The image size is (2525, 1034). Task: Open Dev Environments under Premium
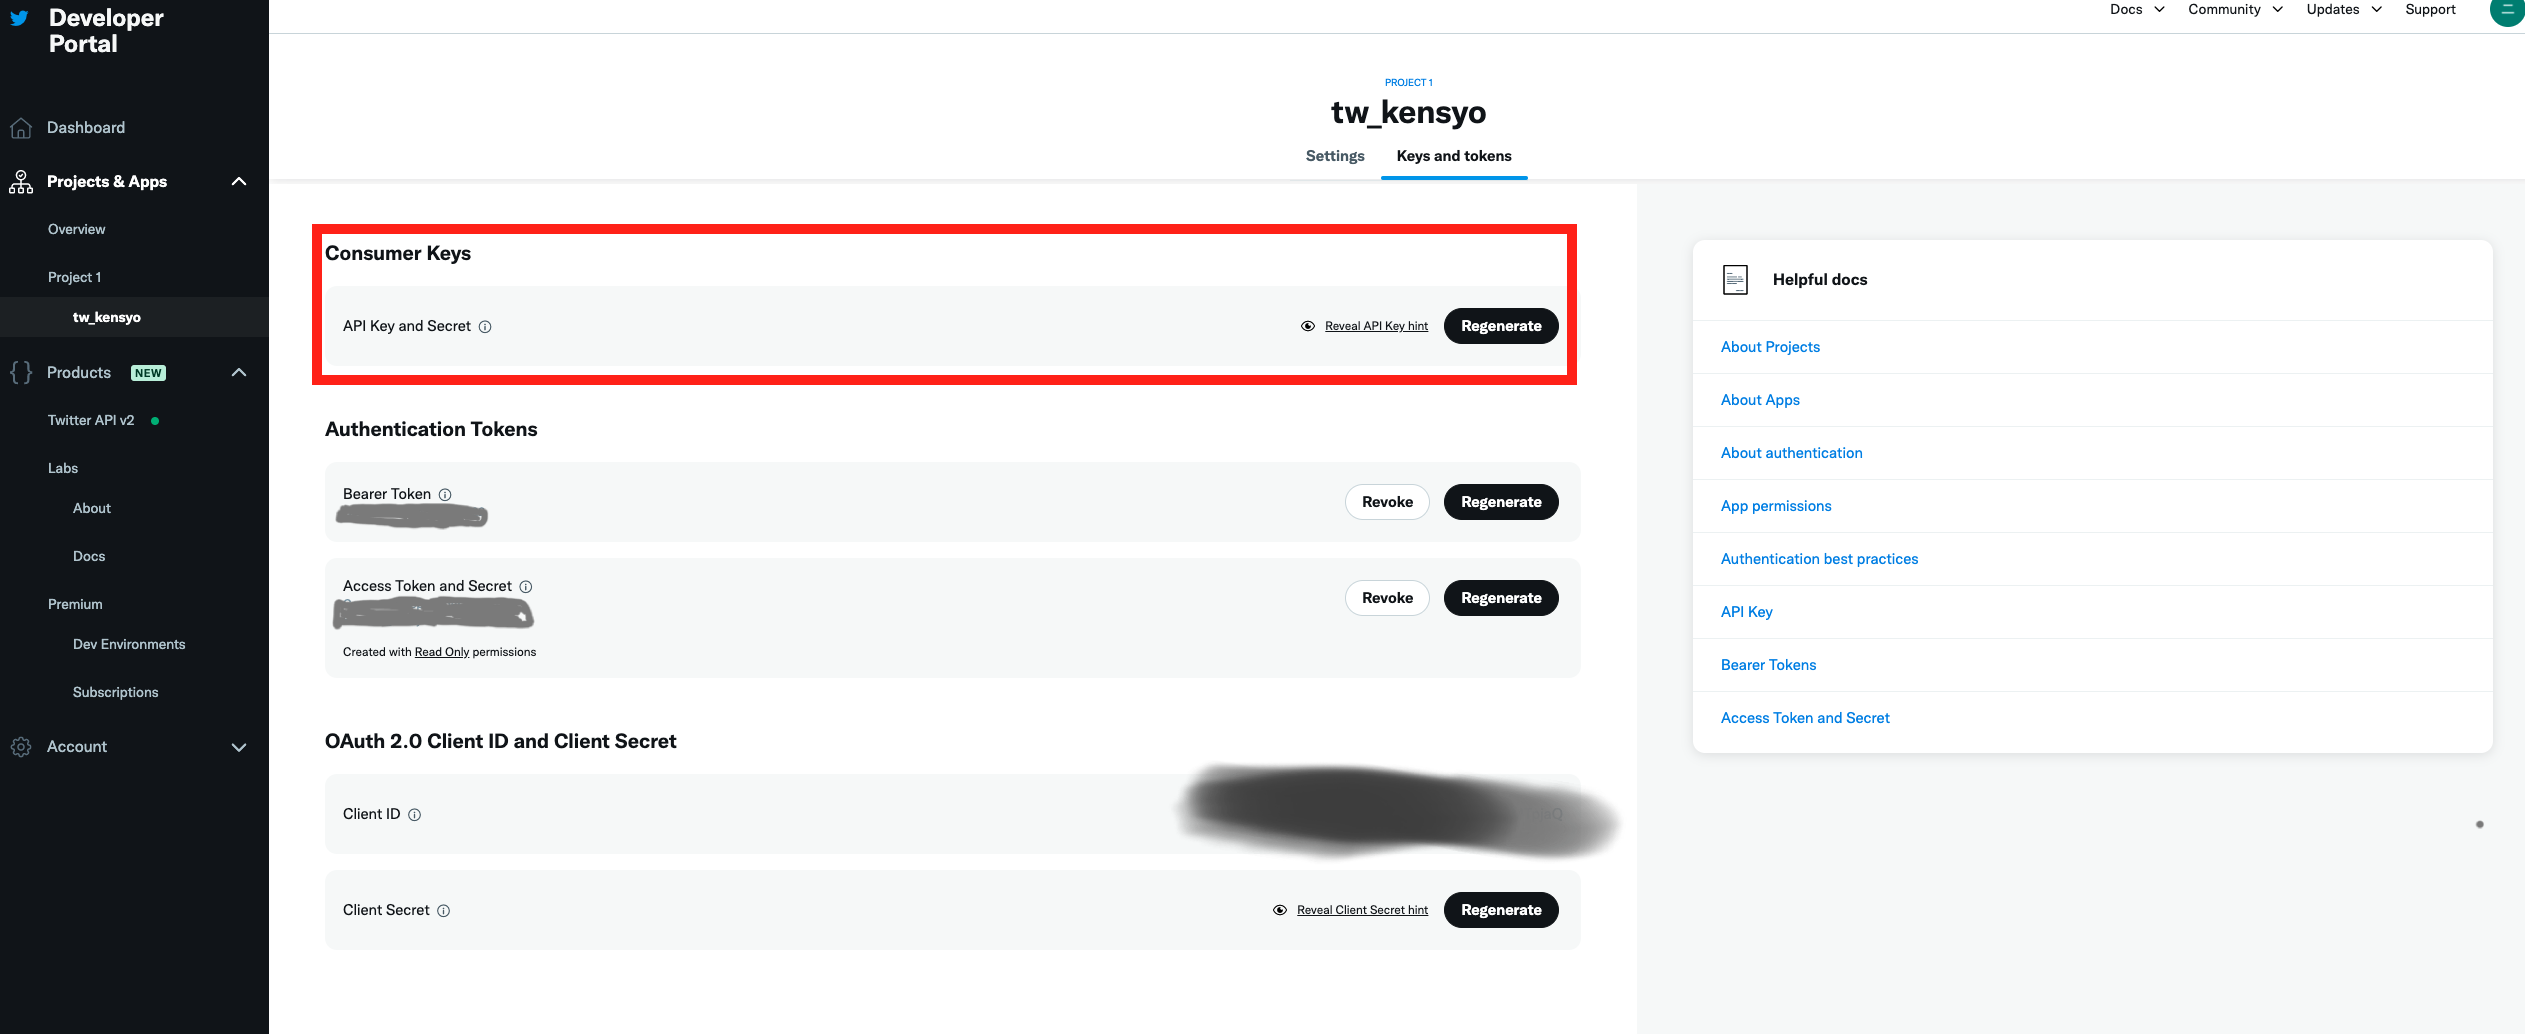click(129, 645)
